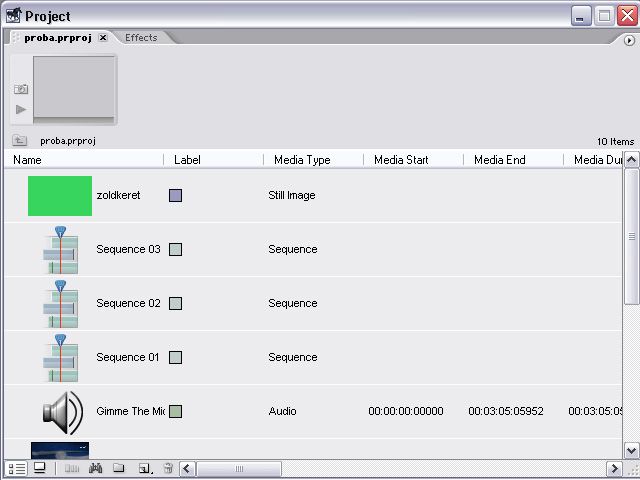The image size is (640, 480).
Task: Open the Project panel flyout menu
Action: point(629,39)
